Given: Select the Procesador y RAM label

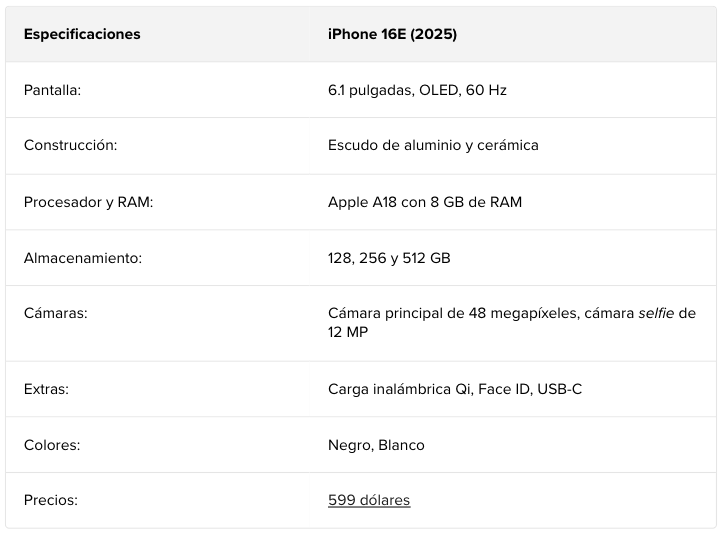Looking at the screenshot, I should (88, 202).
